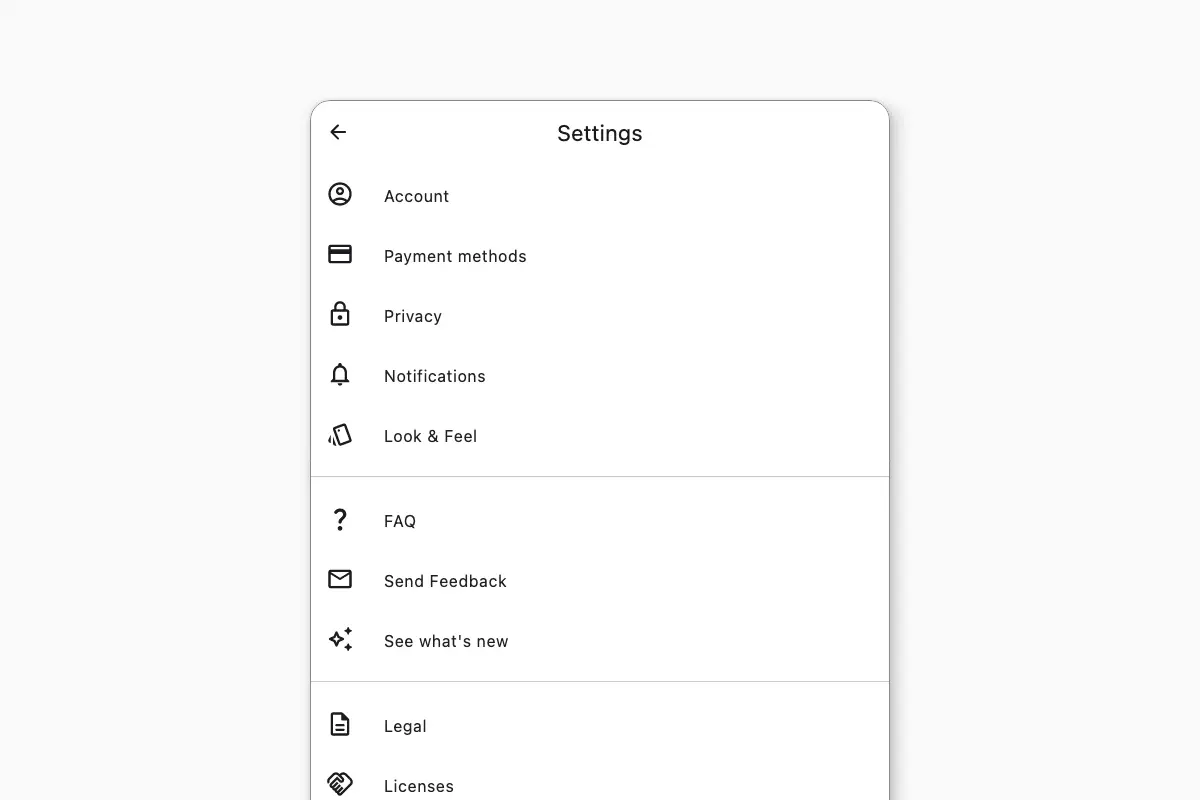Screen dimensions: 1200x800
Task: Click the Payment methods card icon
Action: (x=340, y=254)
